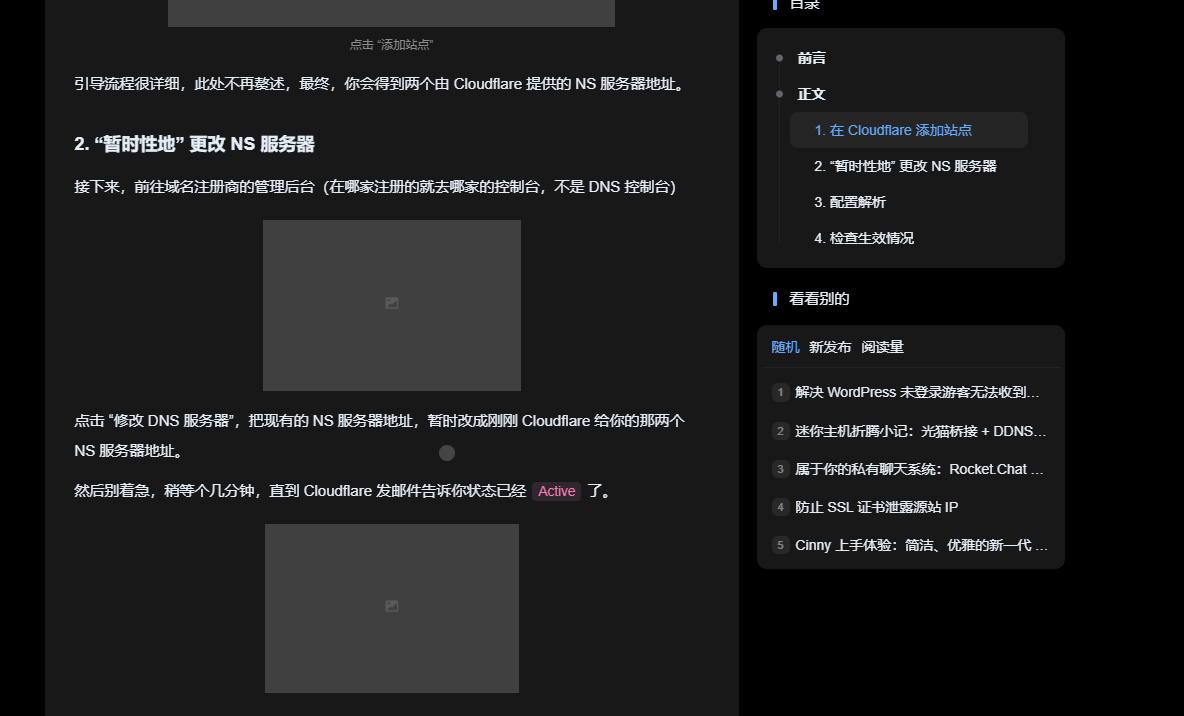Click the blue accent bar beside 目录

point(775,4)
